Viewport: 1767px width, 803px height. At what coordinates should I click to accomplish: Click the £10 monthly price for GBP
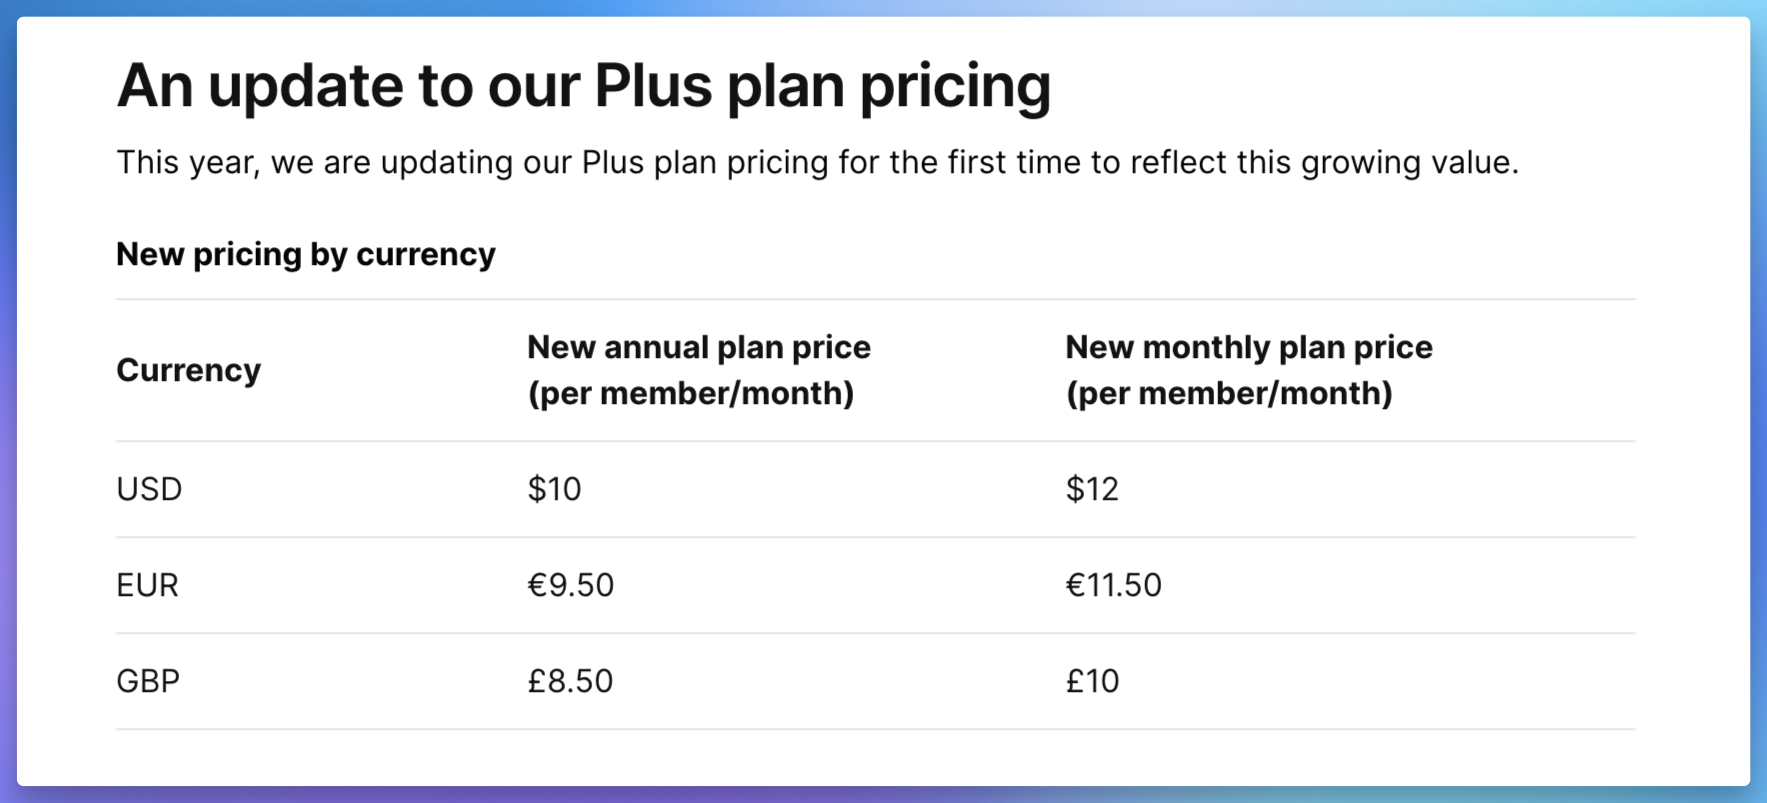1092,681
